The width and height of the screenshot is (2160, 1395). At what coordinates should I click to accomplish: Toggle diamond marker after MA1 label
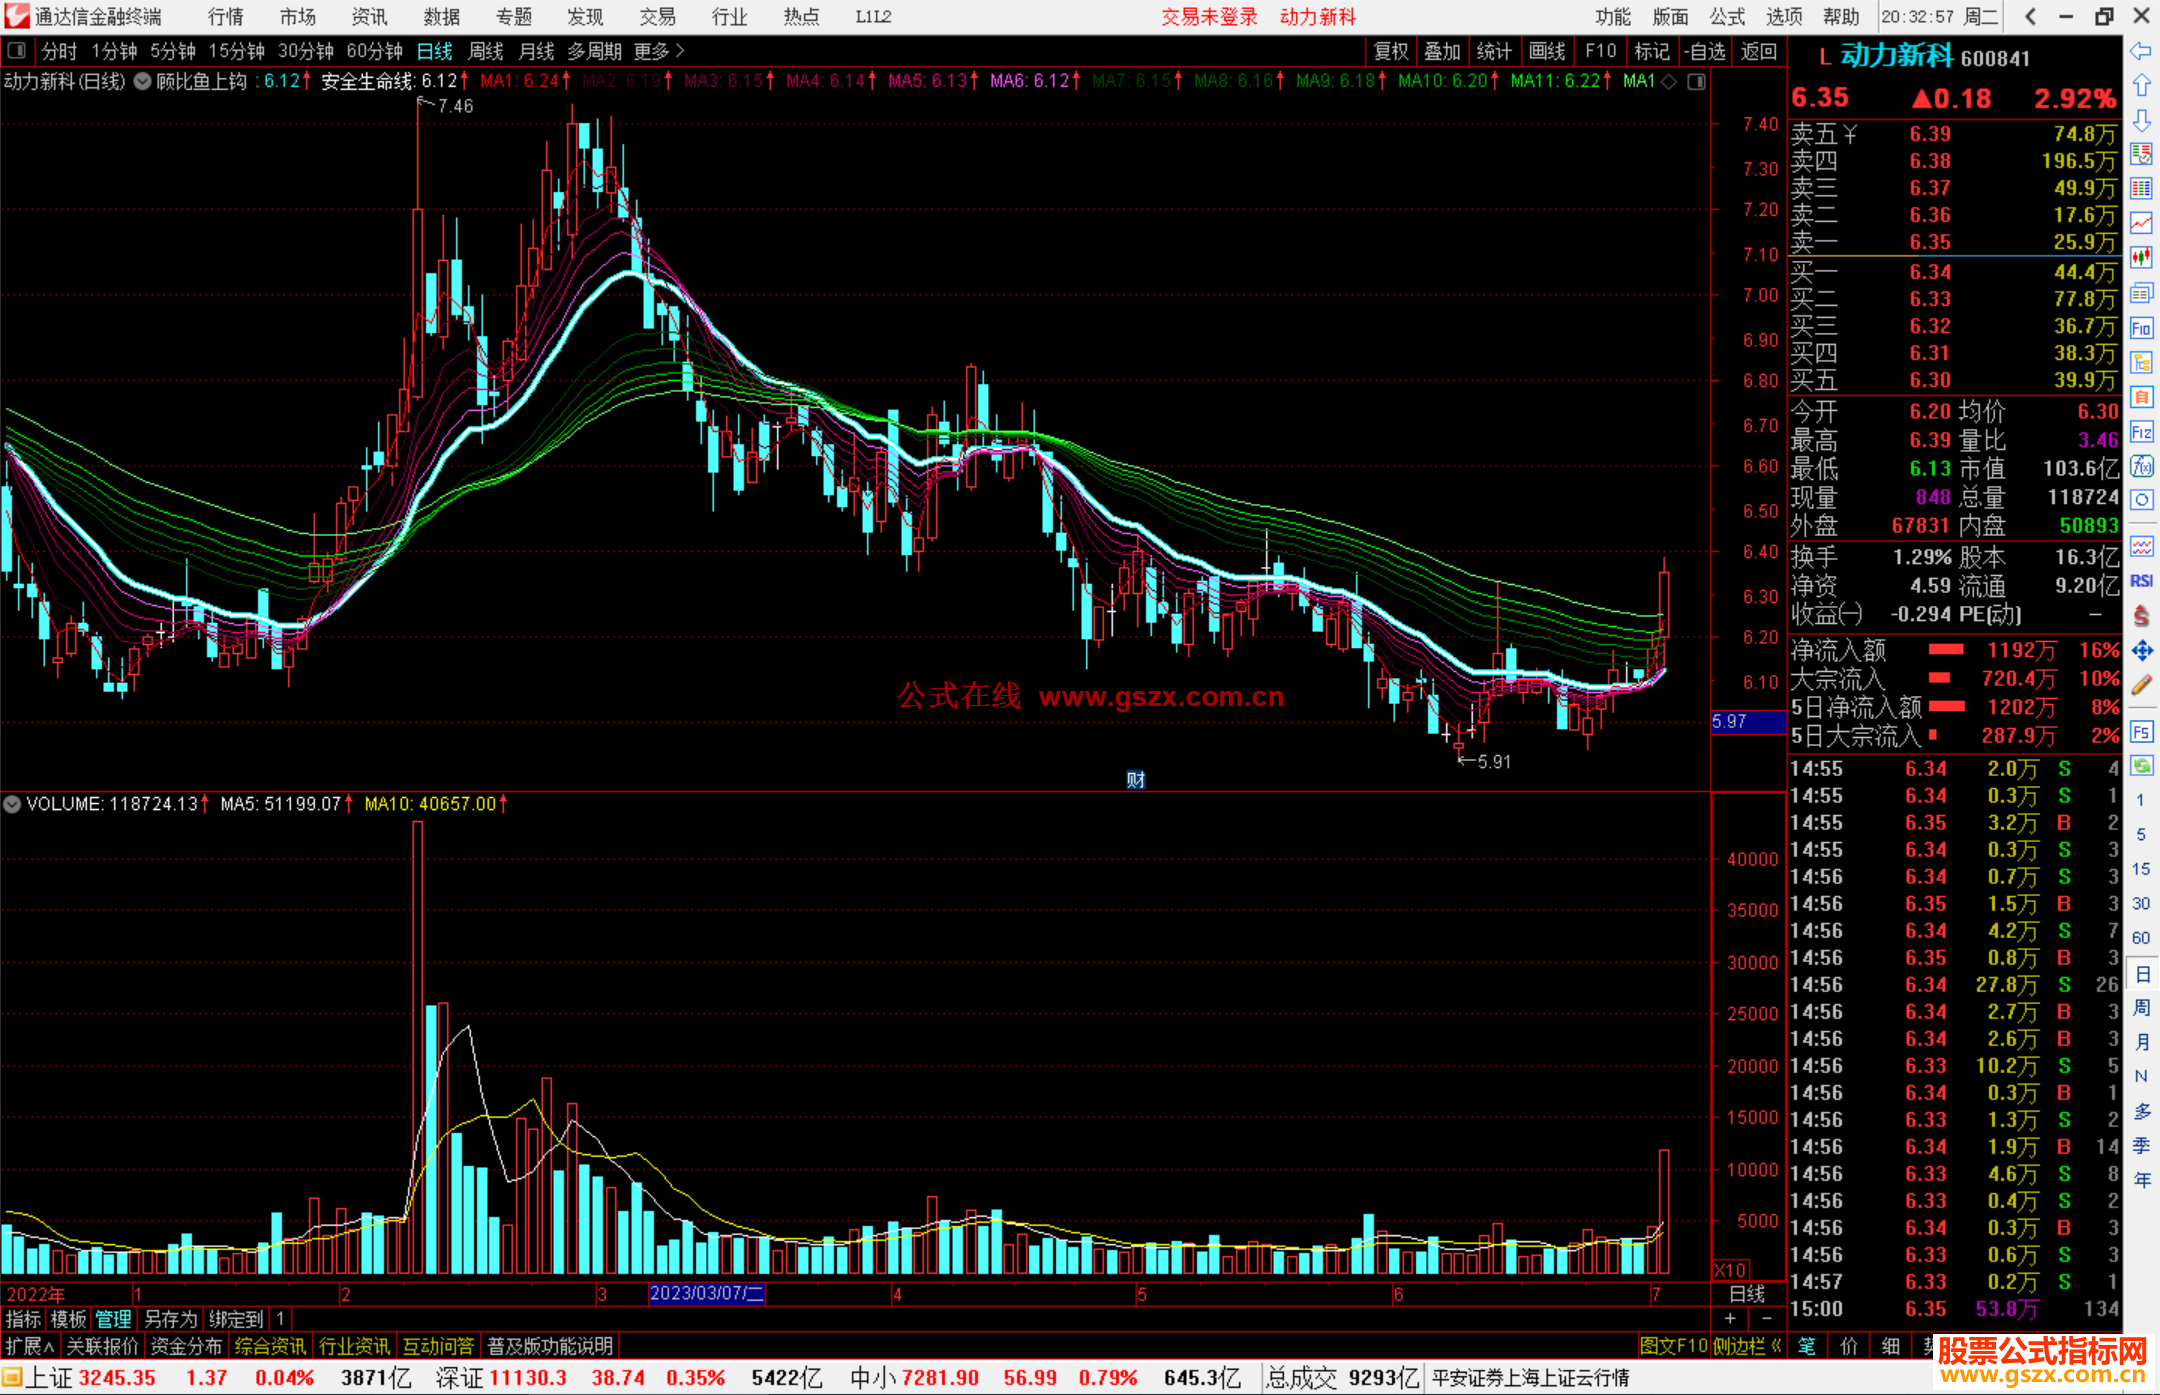click(x=1669, y=82)
